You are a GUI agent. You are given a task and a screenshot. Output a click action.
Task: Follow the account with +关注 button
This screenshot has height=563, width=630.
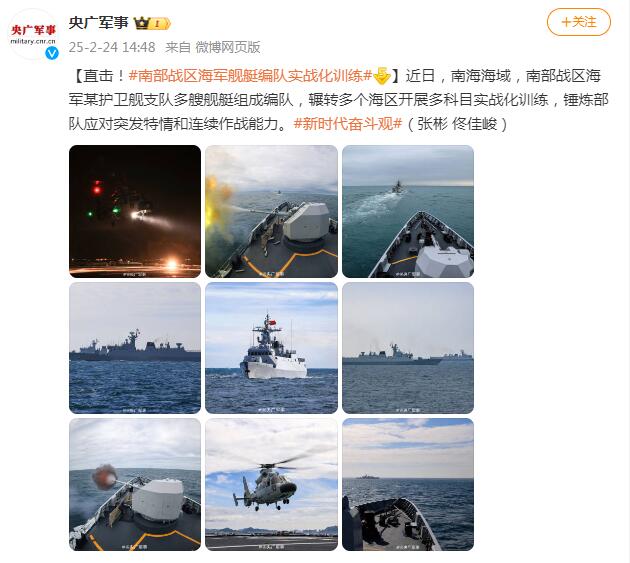point(579,22)
